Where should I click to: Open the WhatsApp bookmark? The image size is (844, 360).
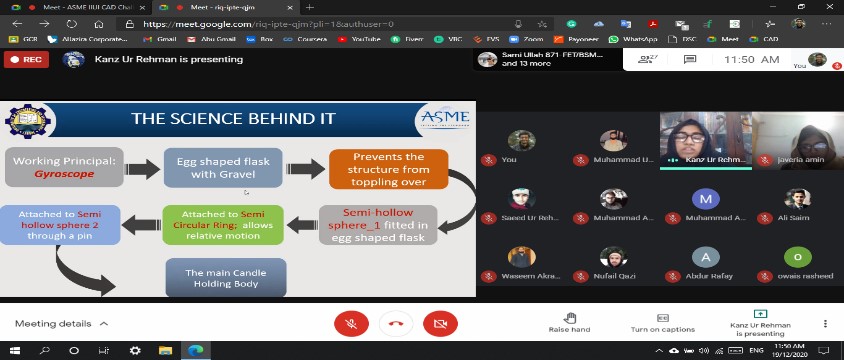[634, 39]
